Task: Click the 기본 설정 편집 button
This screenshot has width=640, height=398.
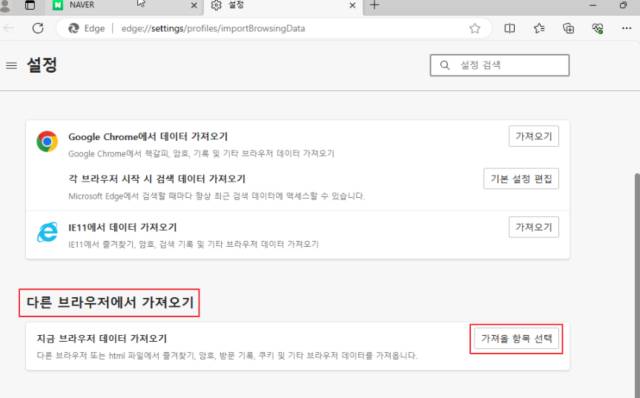Action: tap(521, 179)
